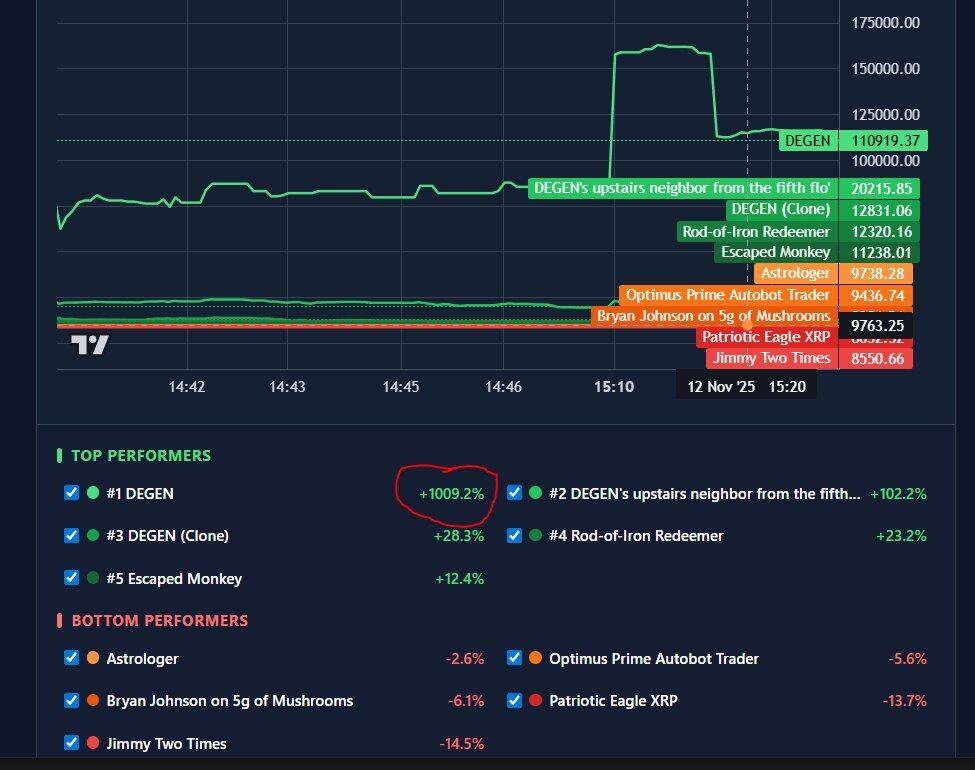This screenshot has height=770, width=975.
Task: Click the BOTTOM PERFORMERS section heading
Action: 159,621
